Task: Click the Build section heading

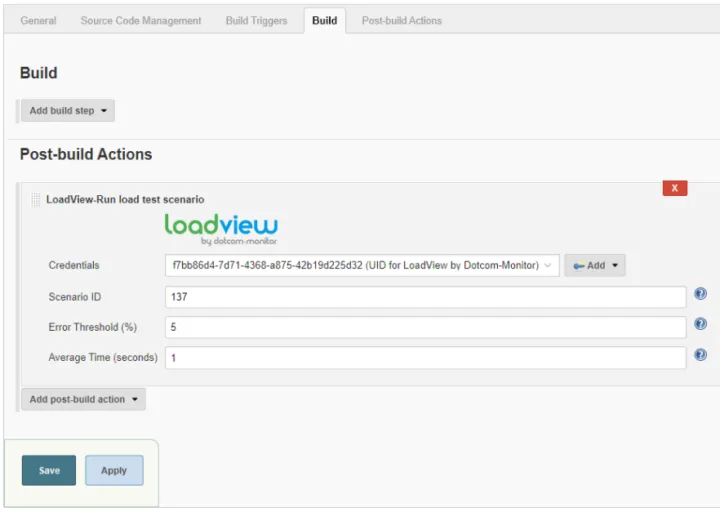Action: click(x=39, y=73)
